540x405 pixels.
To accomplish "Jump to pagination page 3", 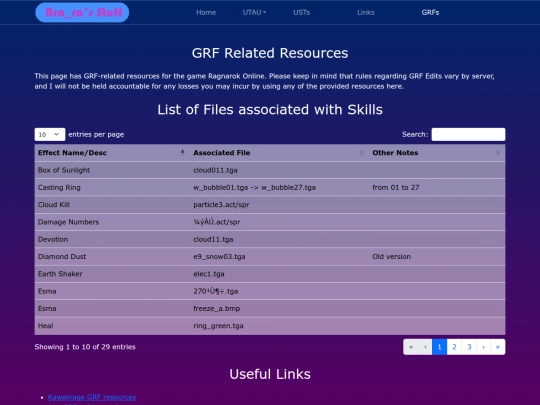I will pos(469,347).
